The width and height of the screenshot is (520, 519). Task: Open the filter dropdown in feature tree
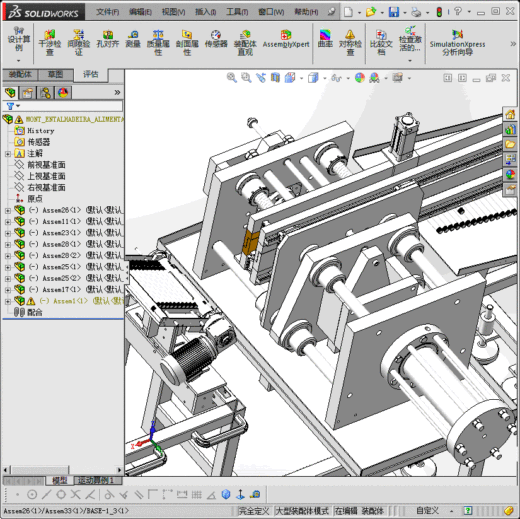13,106
